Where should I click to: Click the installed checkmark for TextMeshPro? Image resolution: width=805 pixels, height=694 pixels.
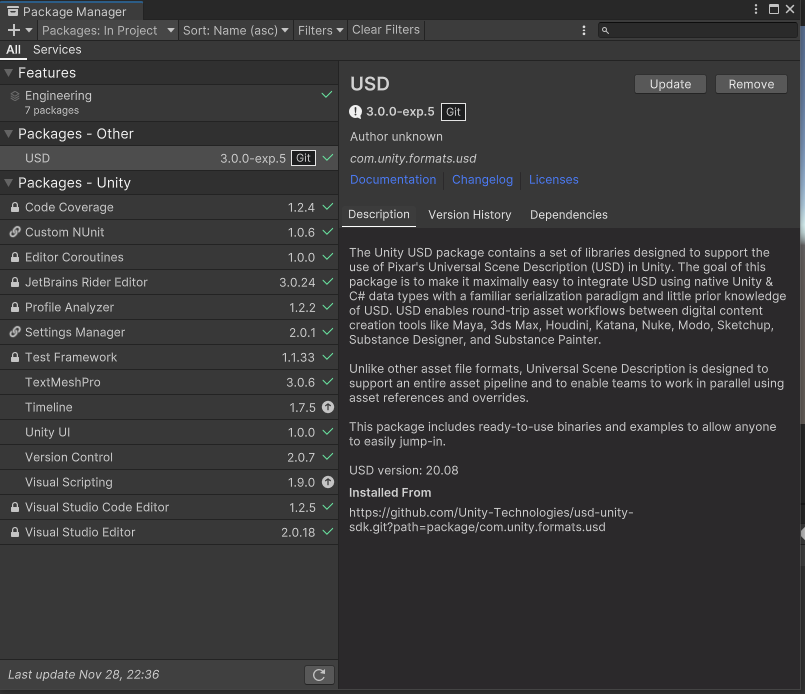pyautogui.click(x=328, y=382)
